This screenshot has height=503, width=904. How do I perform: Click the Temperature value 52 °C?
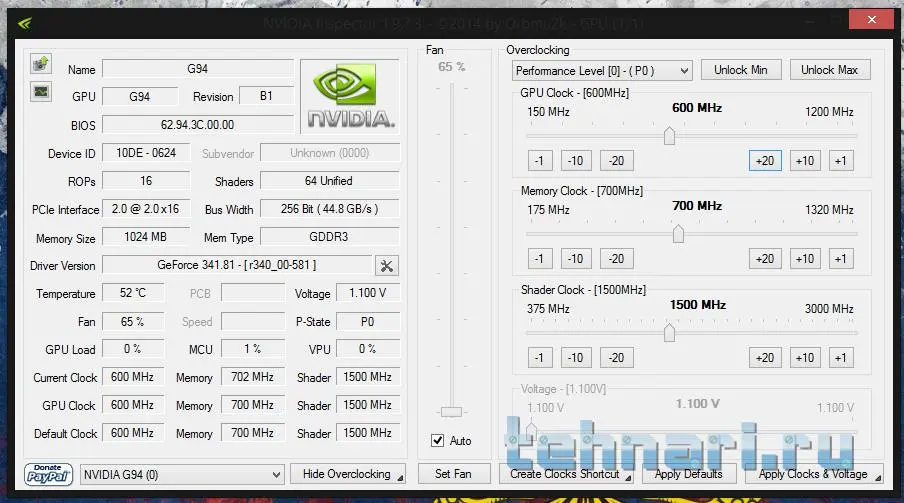click(x=133, y=293)
